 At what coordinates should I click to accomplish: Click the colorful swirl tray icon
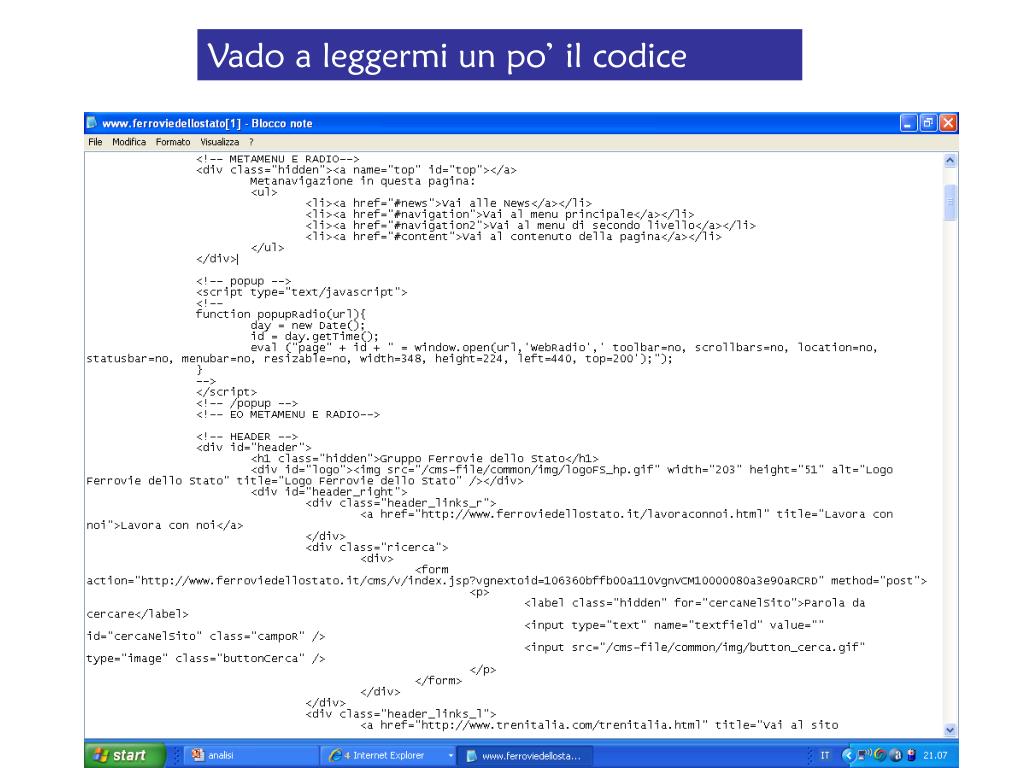tap(880, 755)
